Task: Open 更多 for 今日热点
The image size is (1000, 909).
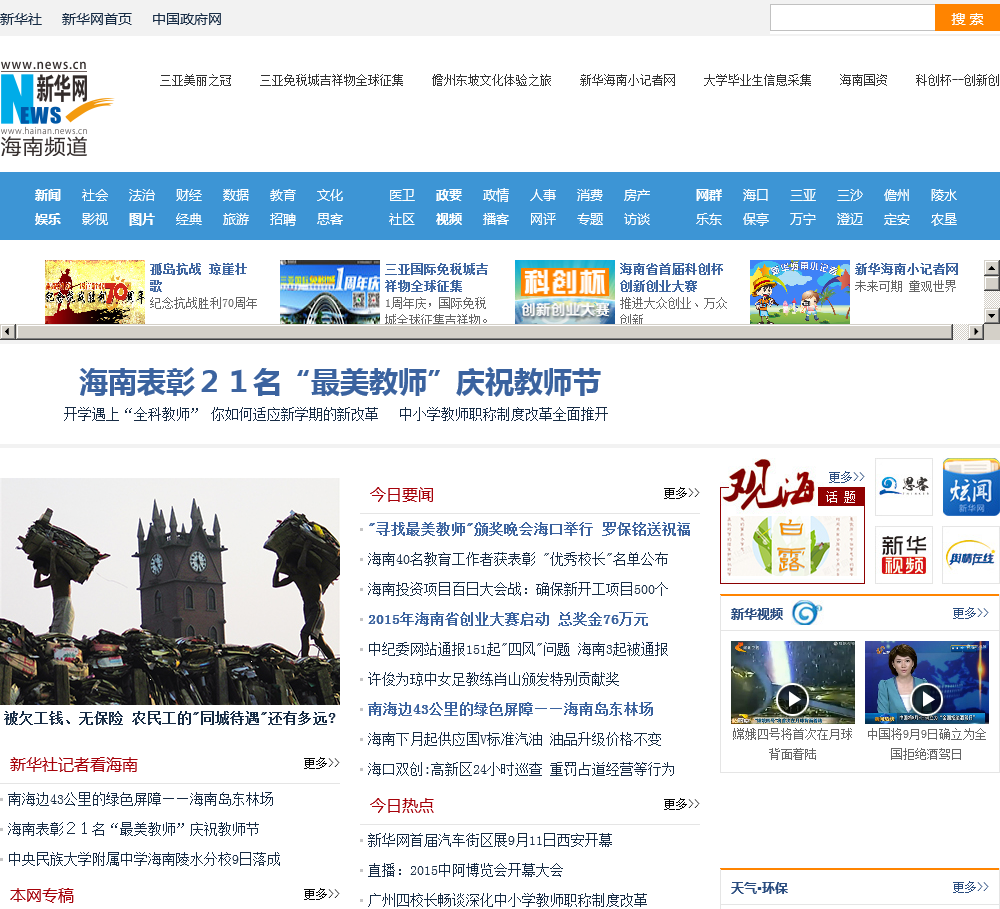Action: coord(681,804)
